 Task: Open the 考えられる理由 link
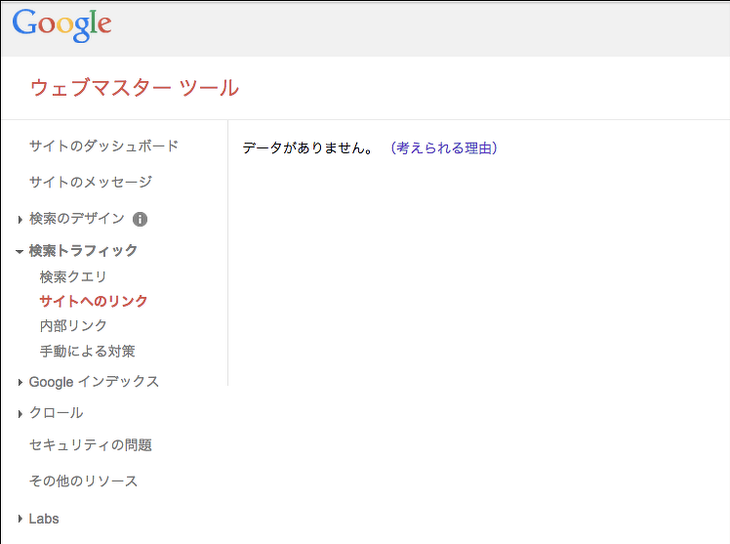pyautogui.click(x=444, y=148)
